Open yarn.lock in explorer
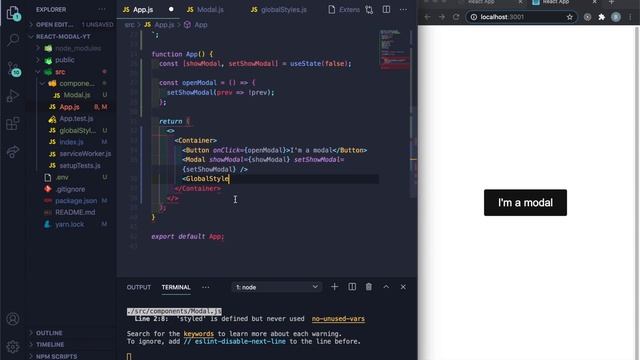640x360 pixels. tap(72, 224)
